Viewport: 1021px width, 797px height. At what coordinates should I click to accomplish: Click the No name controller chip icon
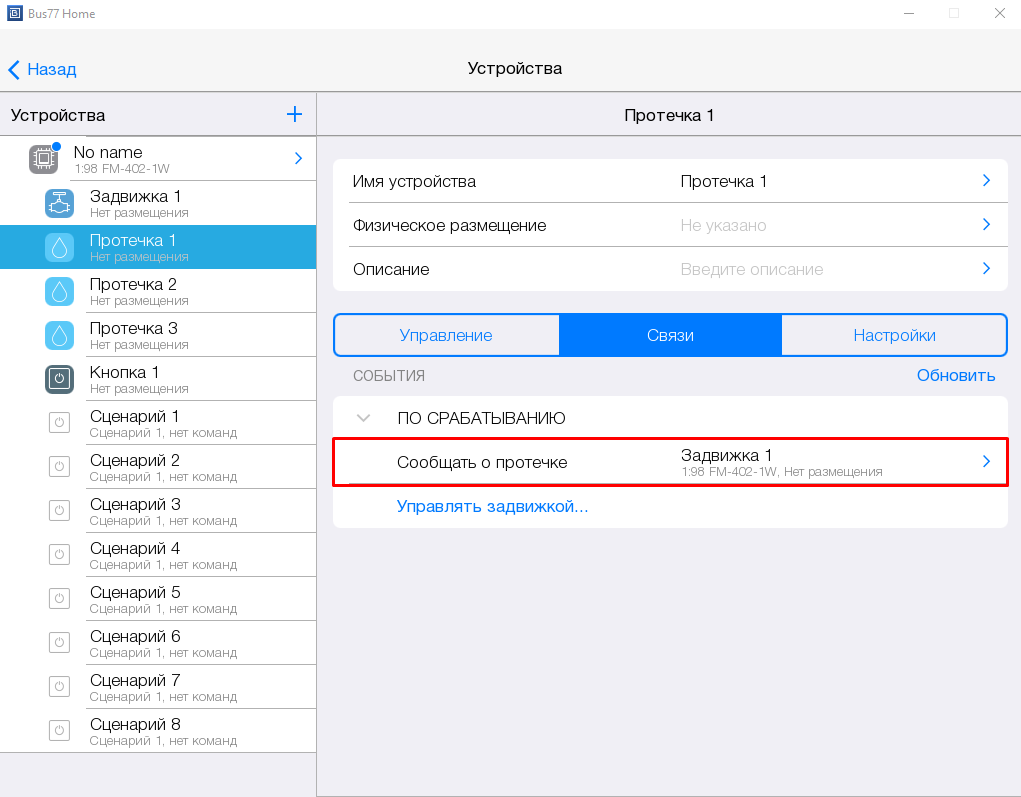(43, 159)
